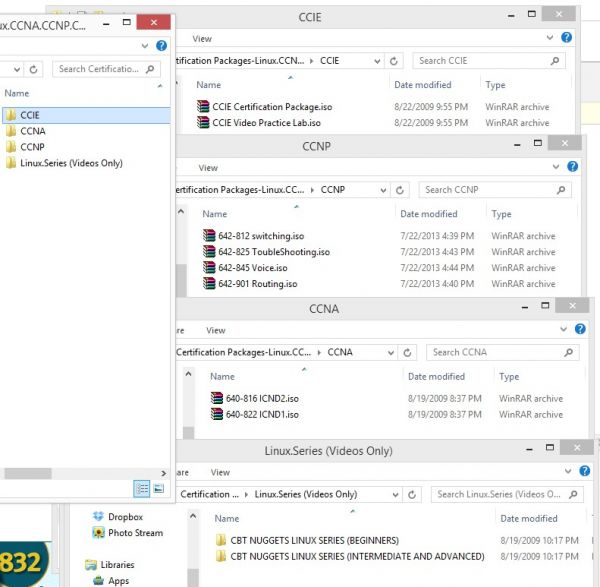Click horizontal scrollbar thumb in left window
Image resolution: width=600 pixels, height=587 pixels.
(x=28, y=473)
